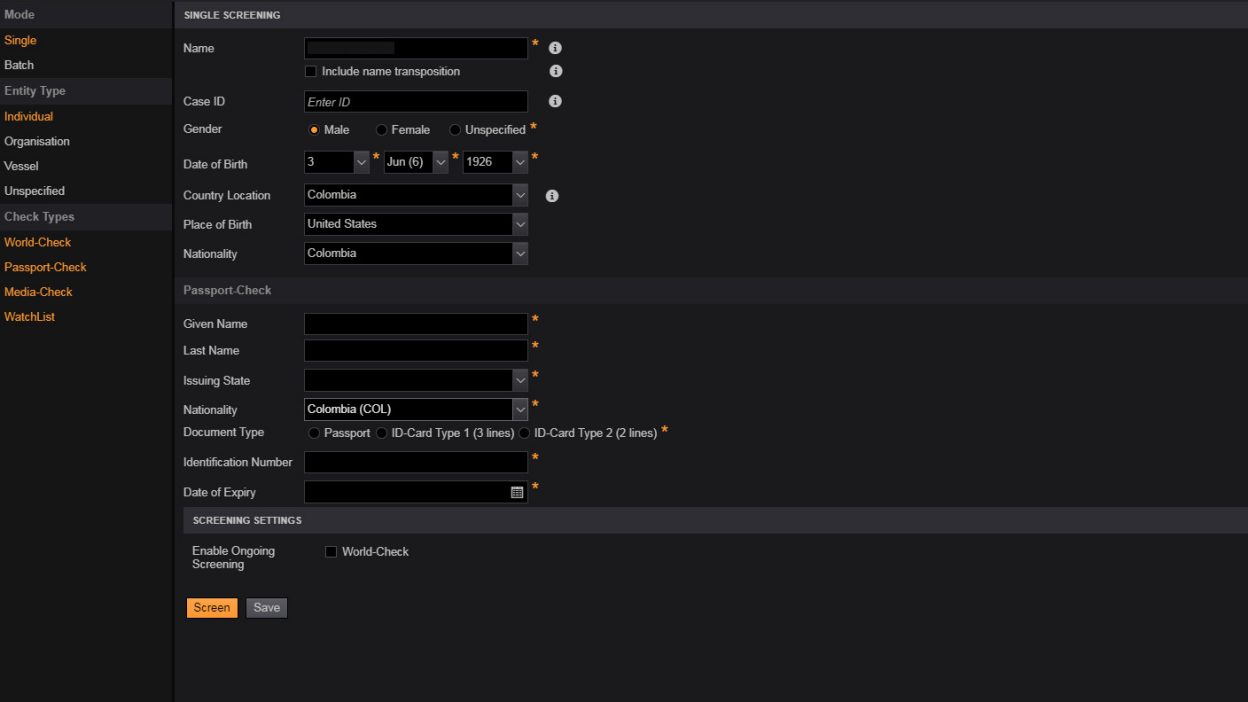Viewport: 1248px width, 702px height.
Task: Click info icon next to Case ID
Action: click(x=555, y=101)
